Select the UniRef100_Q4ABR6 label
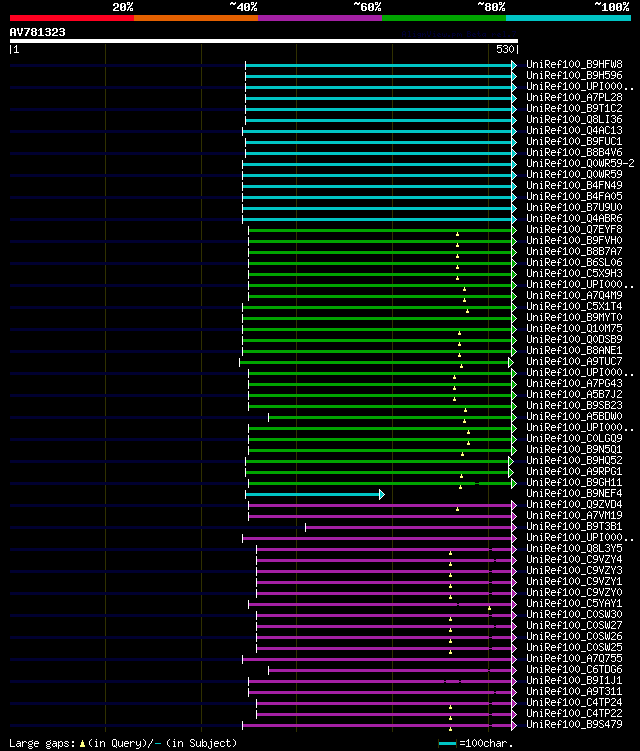This screenshot has height=751, width=640. point(574,218)
